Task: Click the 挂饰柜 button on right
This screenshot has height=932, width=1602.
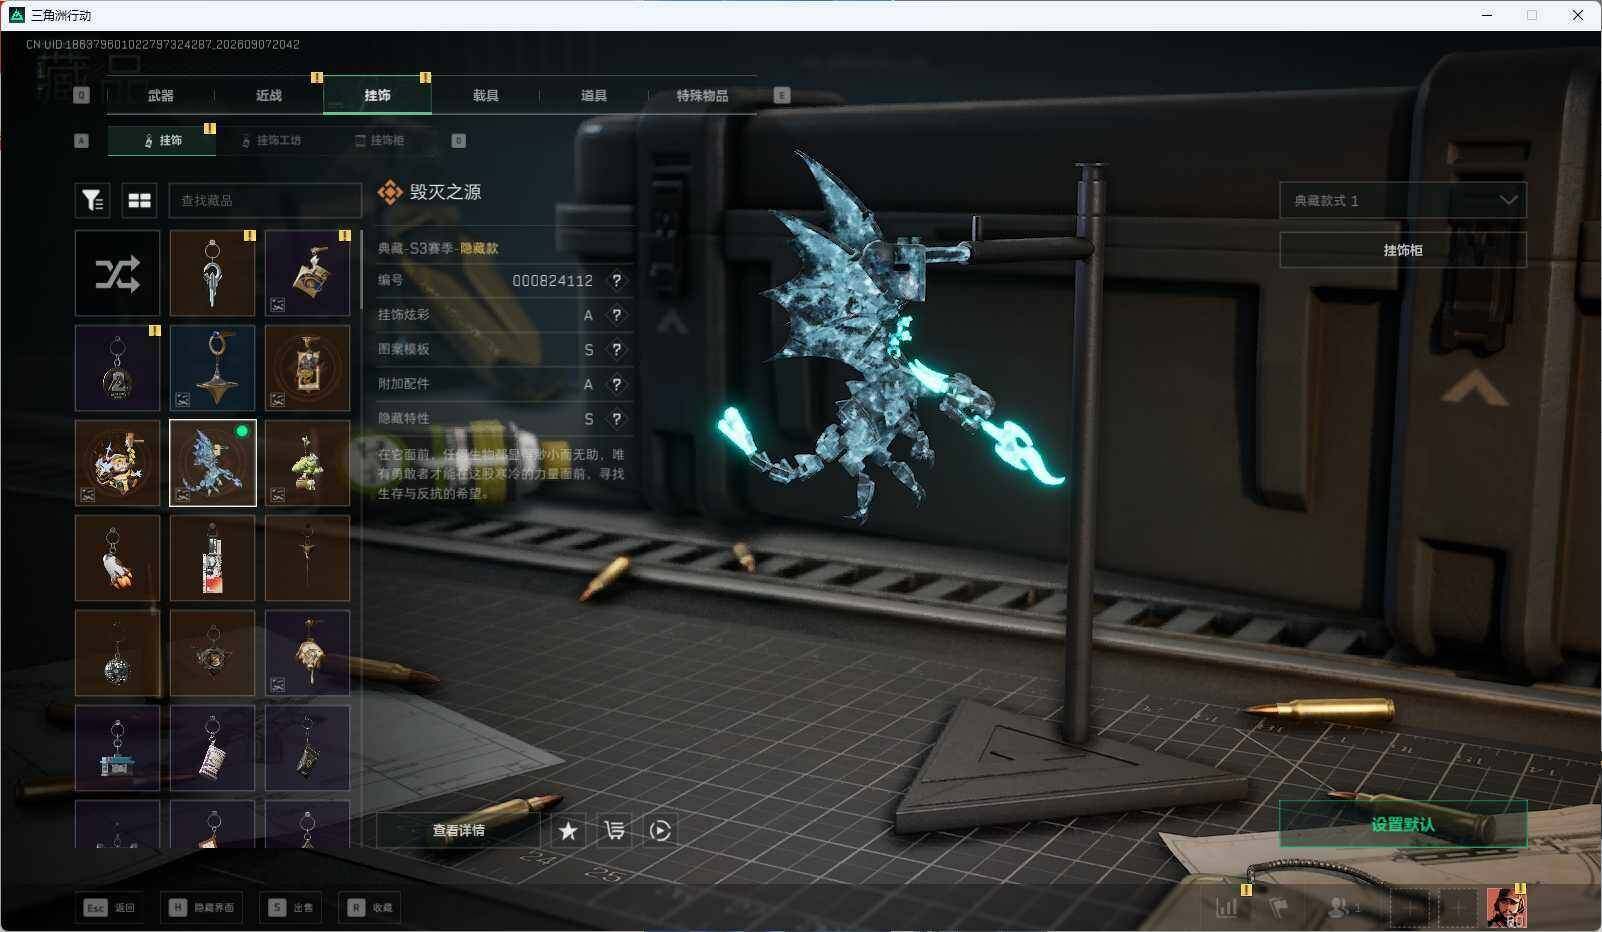Action: tap(1403, 250)
